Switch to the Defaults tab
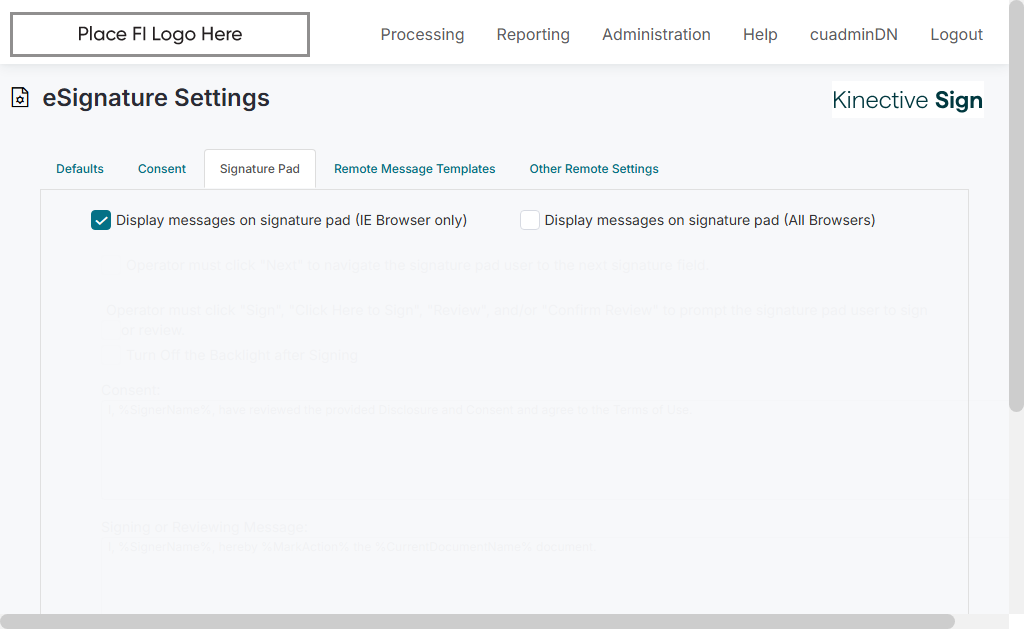Screen dimensions: 1024x629 80,169
